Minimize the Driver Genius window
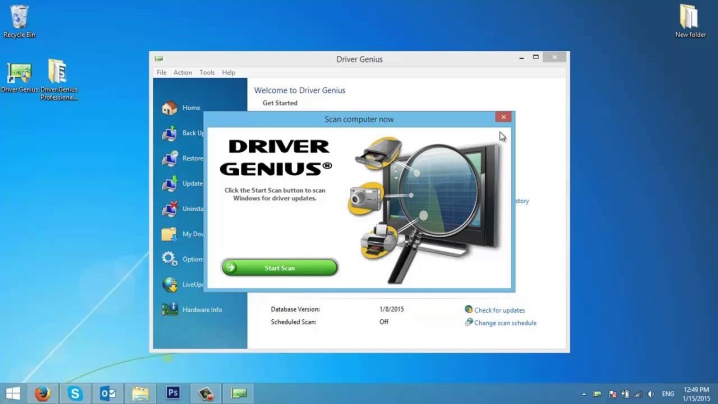The width and height of the screenshot is (718, 404). coord(522,58)
